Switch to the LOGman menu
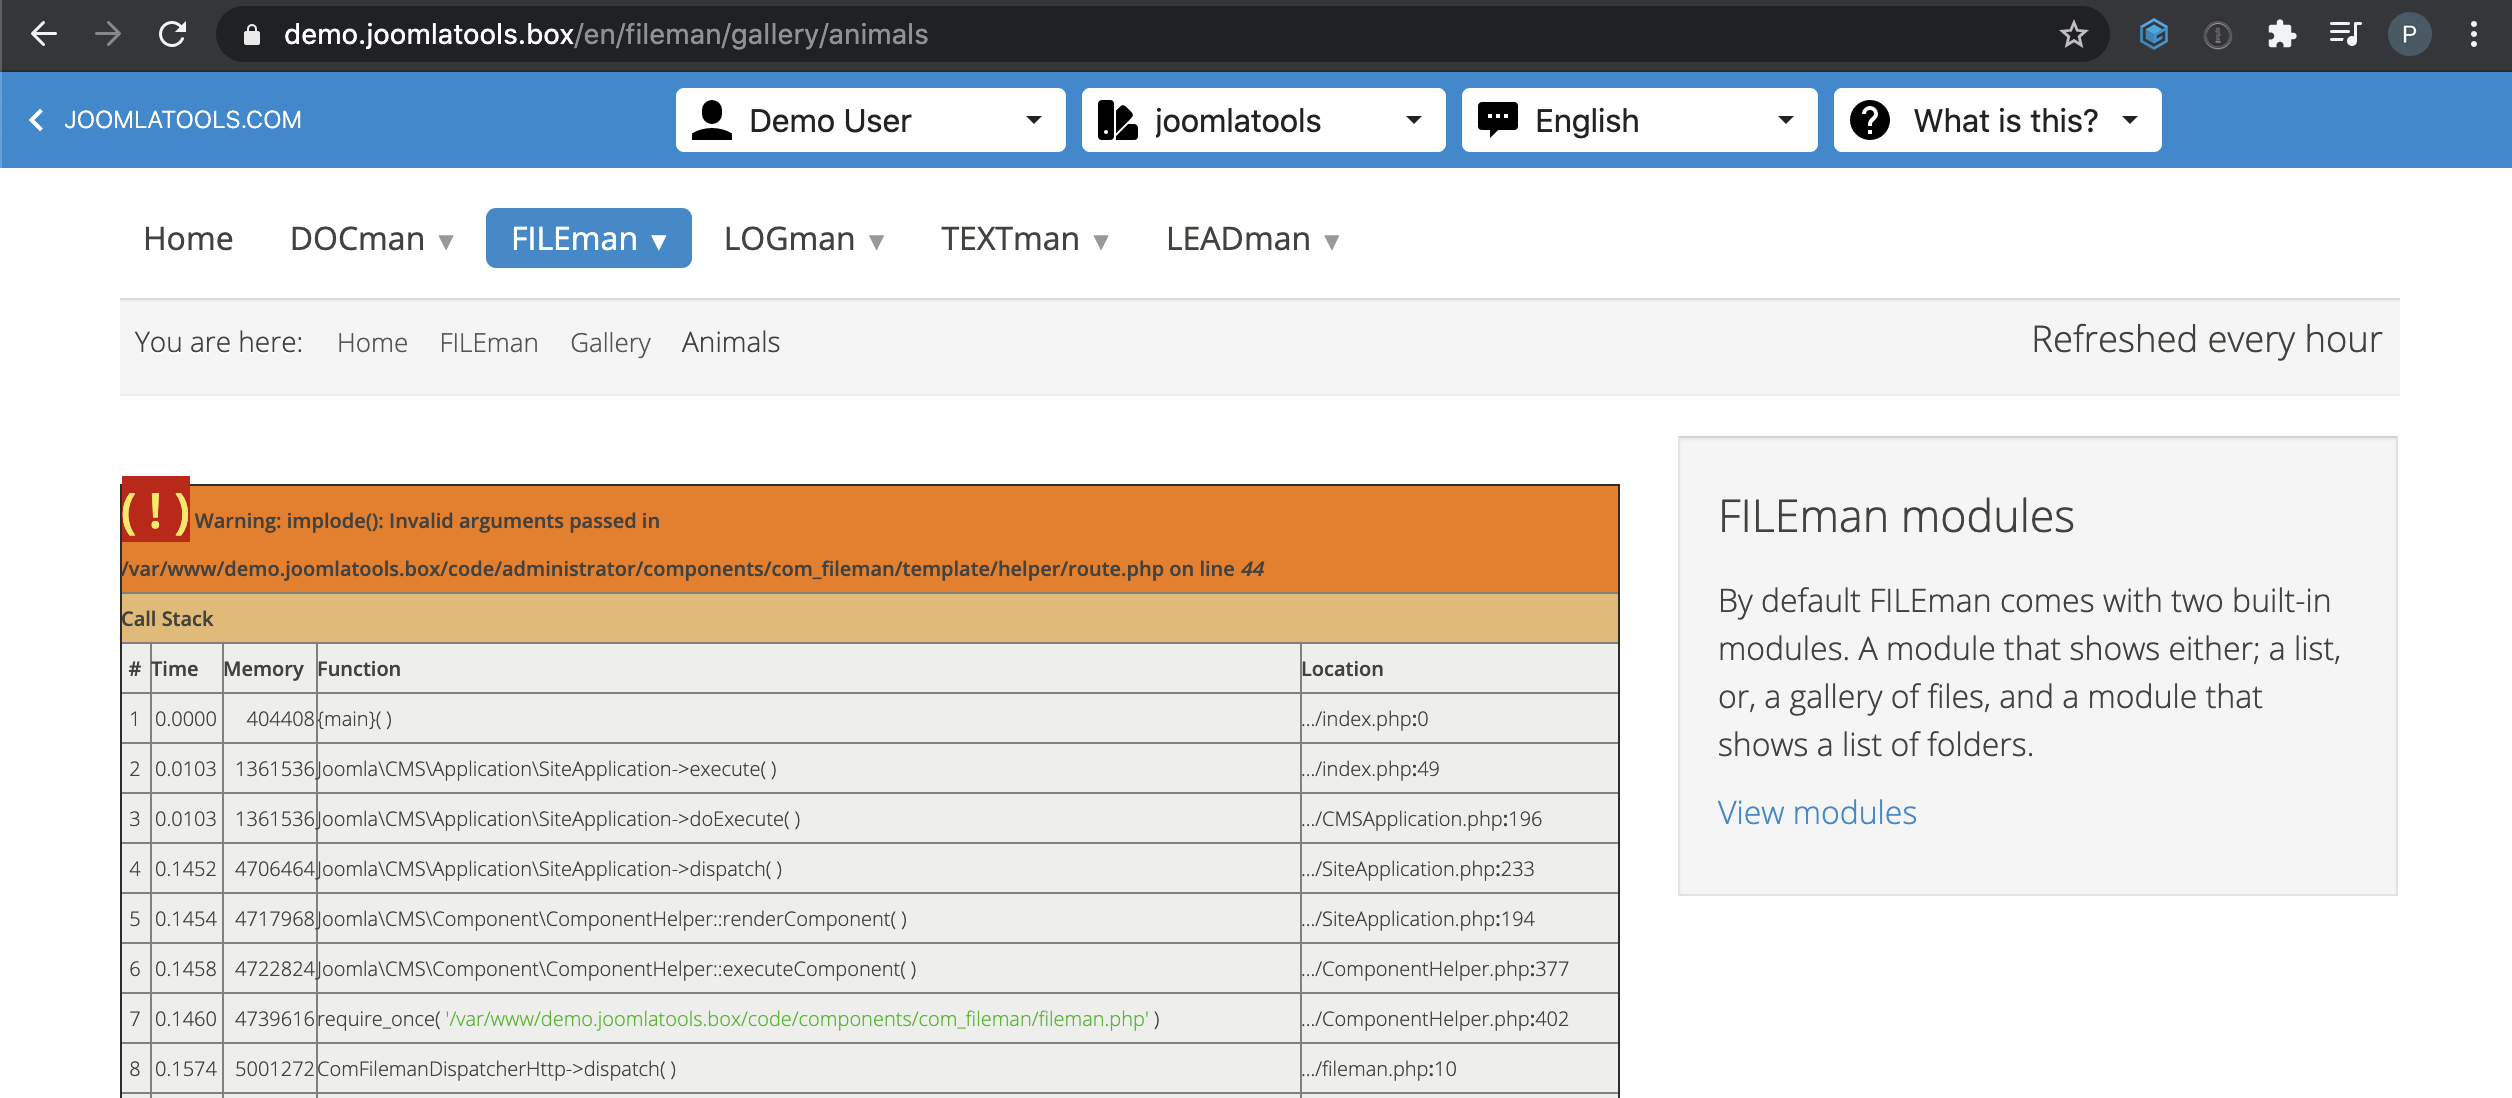Image resolution: width=2512 pixels, height=1098 pixels. pyautogui.click(x=789, y=238)
